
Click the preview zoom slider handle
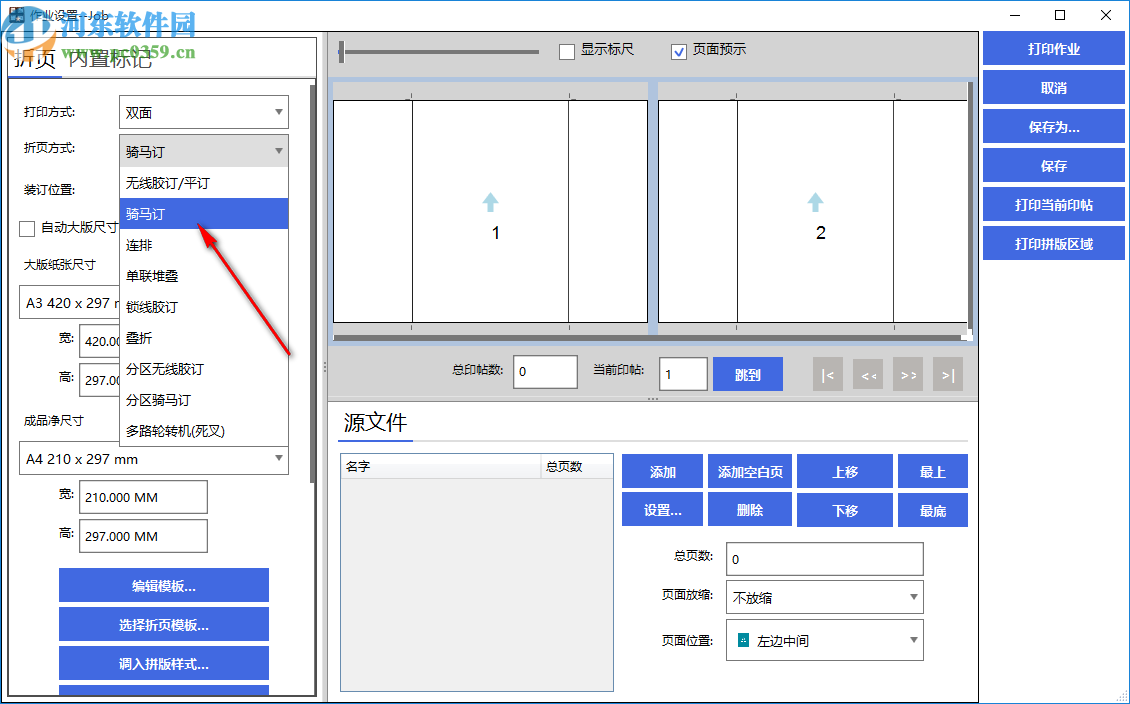[342, 52]
